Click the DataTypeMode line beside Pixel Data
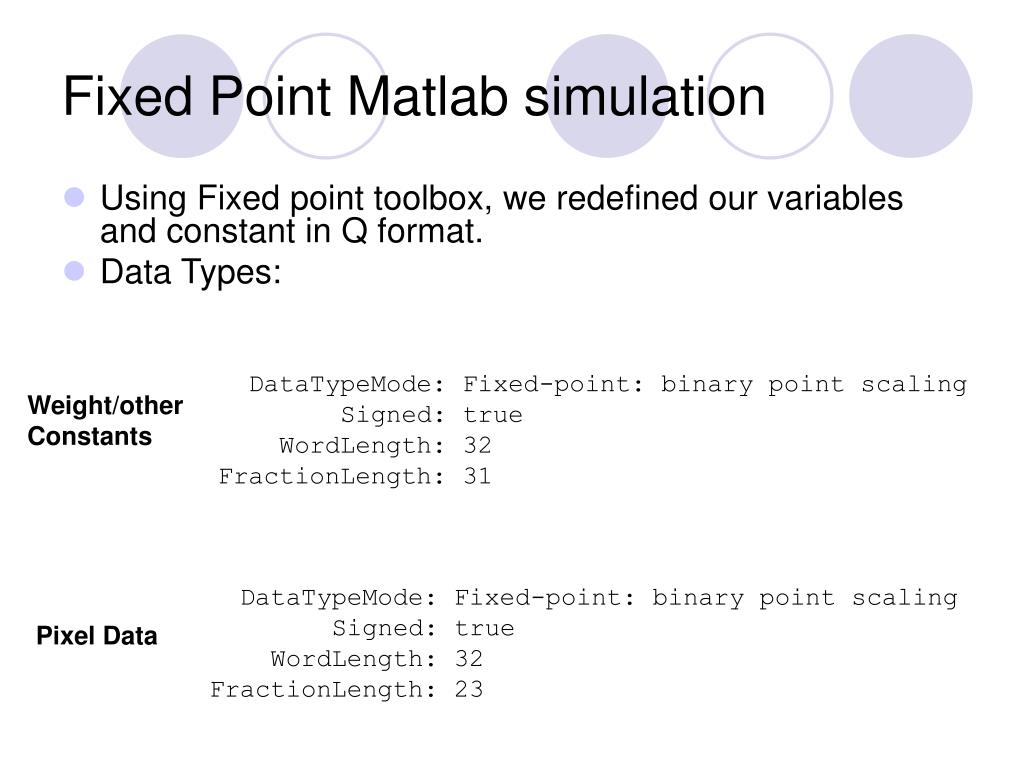 (599, 598)
